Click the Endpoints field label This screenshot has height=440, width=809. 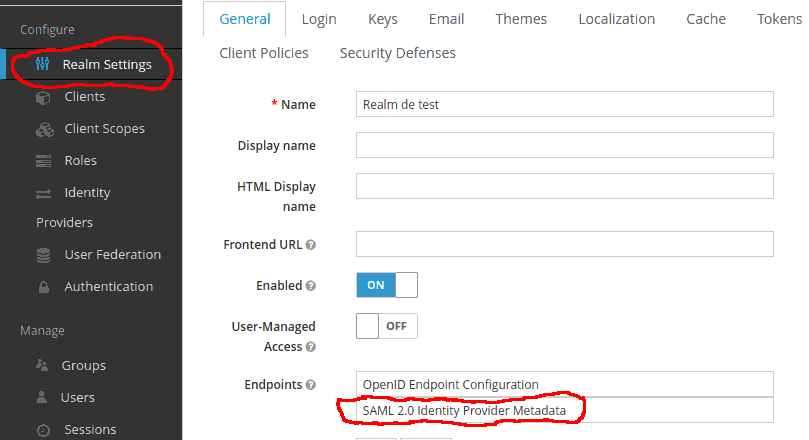273,385
